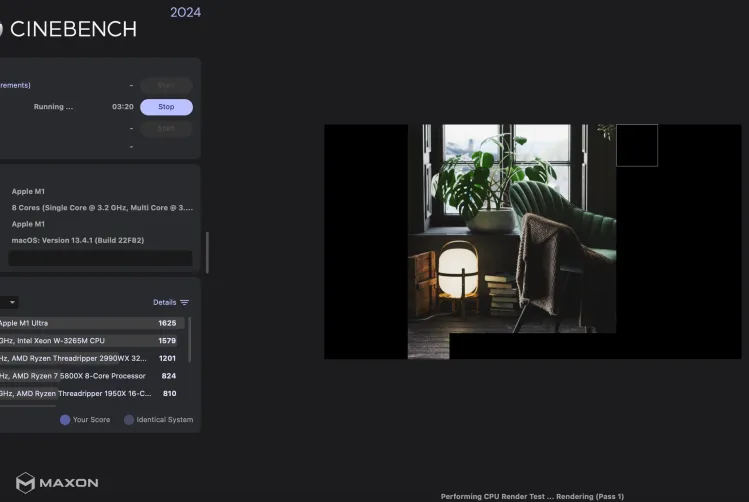Open the Details filter icon

pos(184,302)
